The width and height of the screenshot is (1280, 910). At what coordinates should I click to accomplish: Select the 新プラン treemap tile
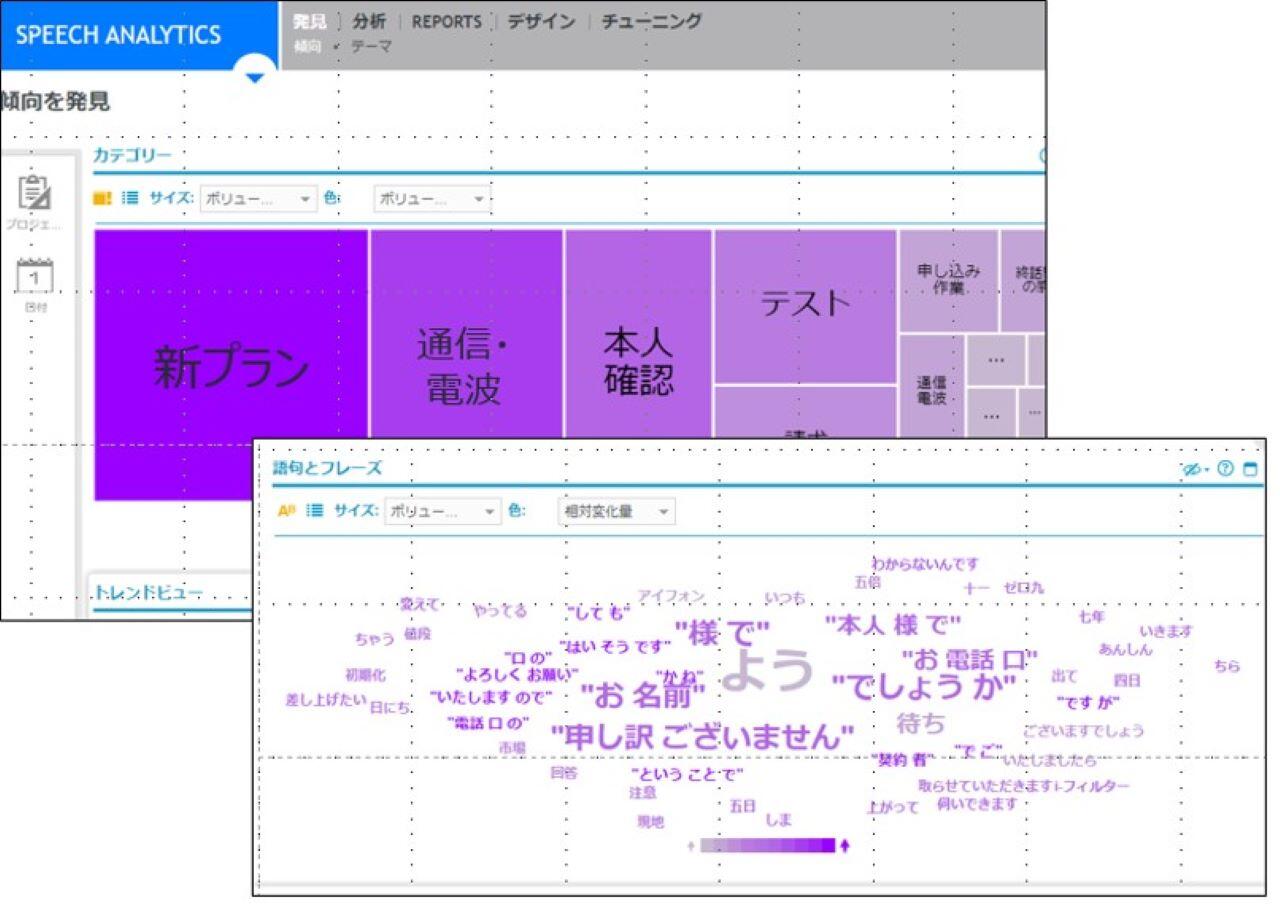231,365
